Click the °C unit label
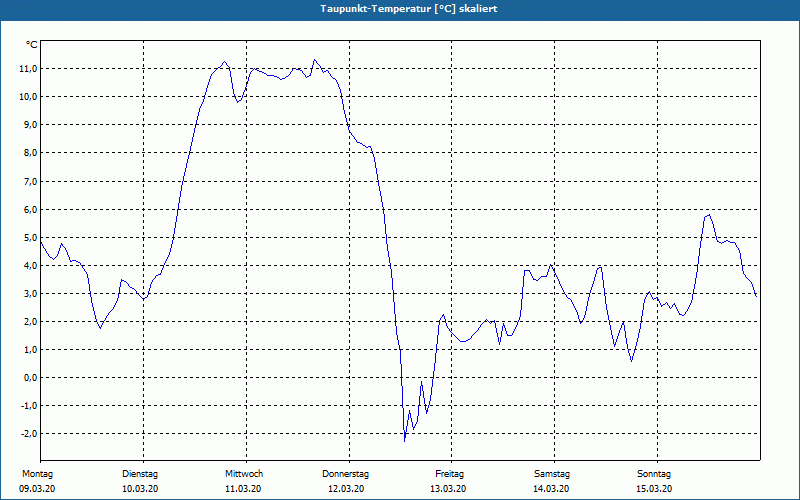This screenshot has width=800, height=500. coord(32,45)
